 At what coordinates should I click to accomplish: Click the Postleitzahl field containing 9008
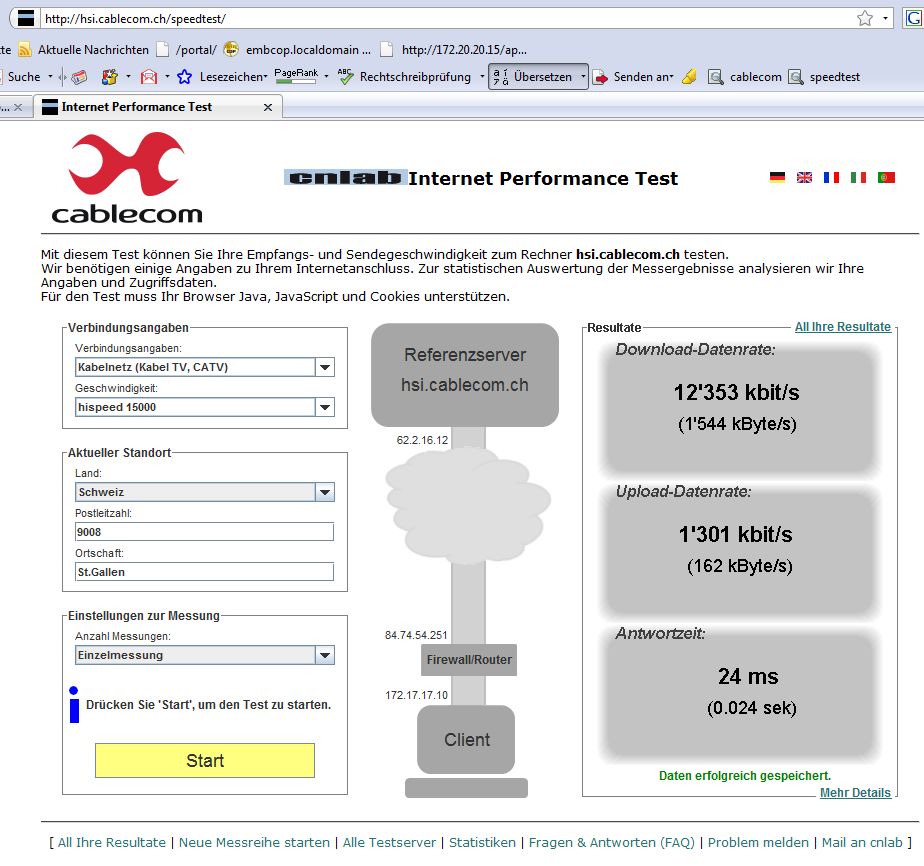pos(204,531)
